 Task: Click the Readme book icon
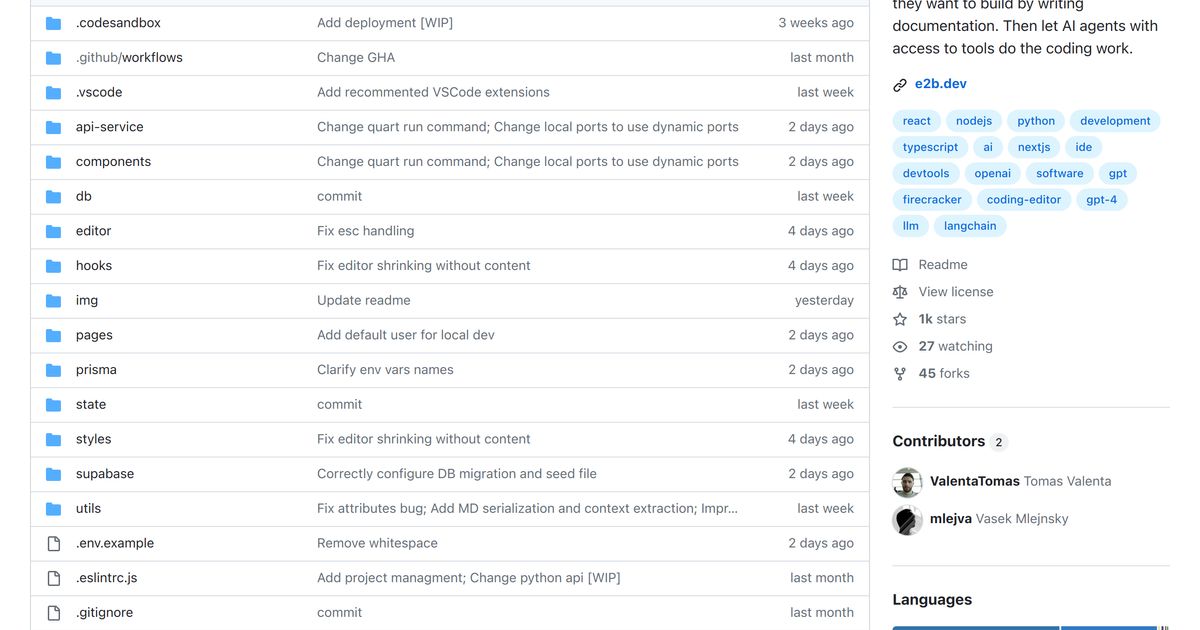[x=901, y=264]
